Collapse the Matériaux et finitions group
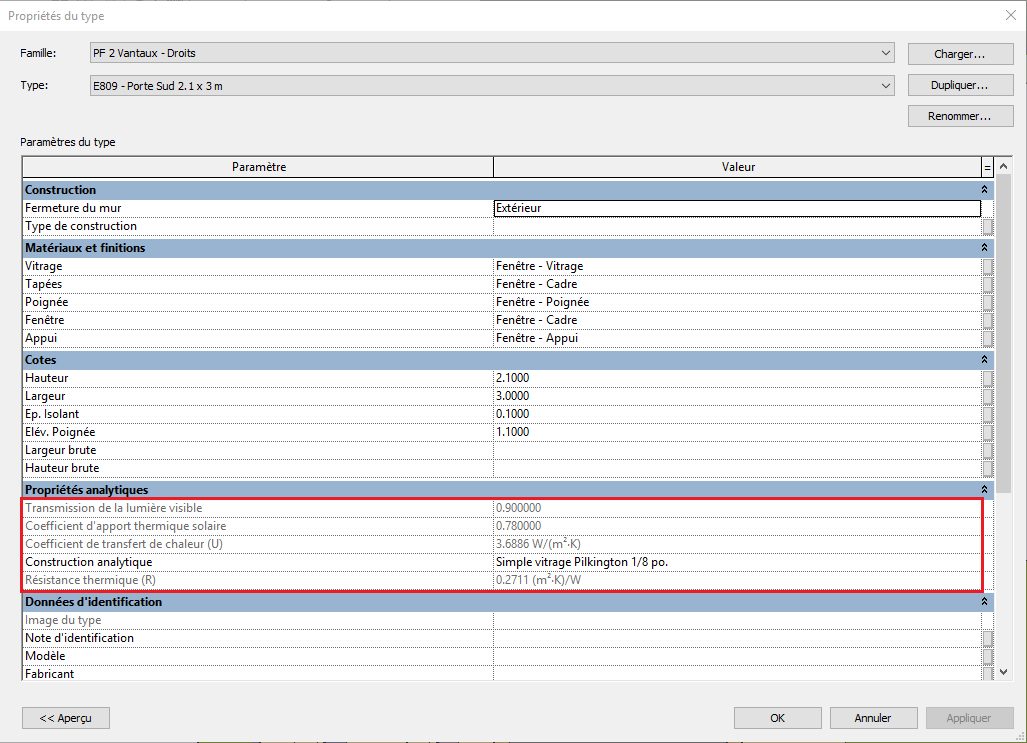Image resolution: width=1027 pixels, height=743 pixels. [984, 248]
